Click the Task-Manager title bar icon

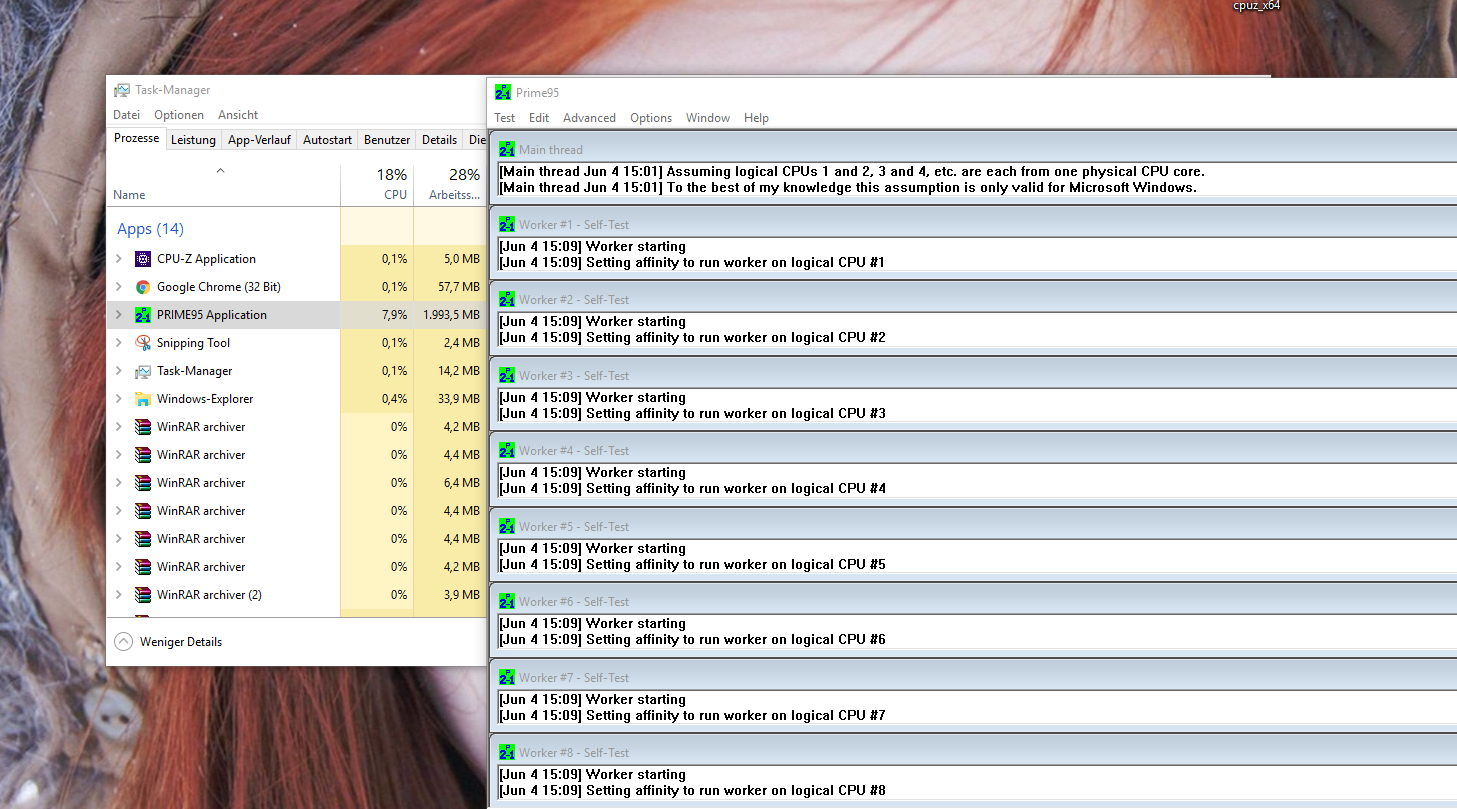(122, 90)
